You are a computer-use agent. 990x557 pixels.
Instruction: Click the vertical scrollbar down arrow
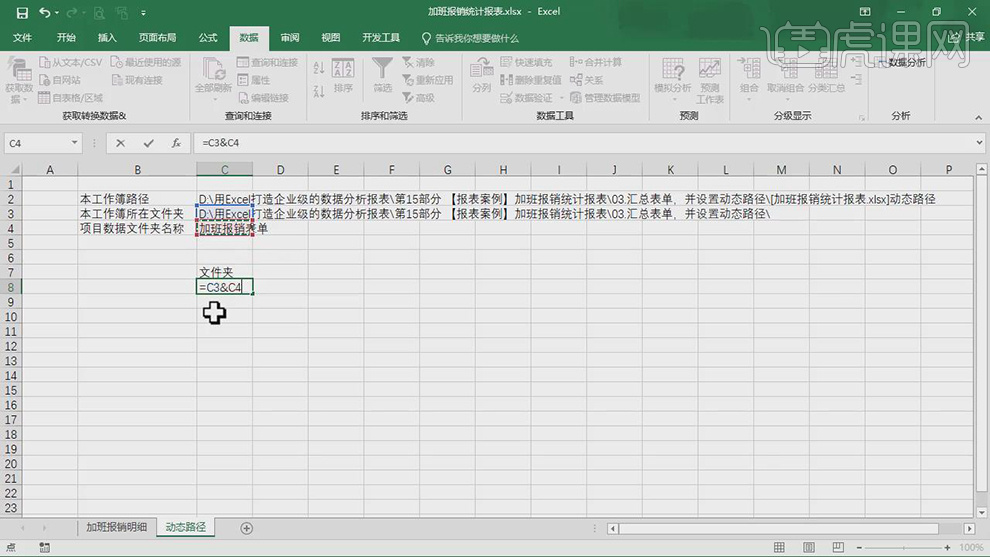pyautogui.click(x=981, y=512)
